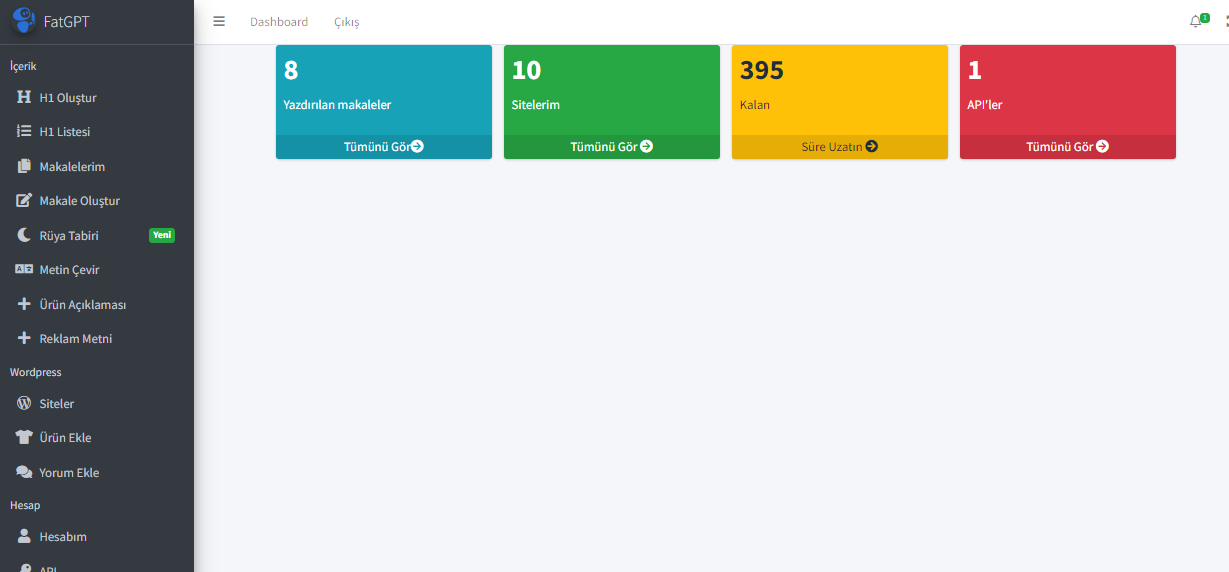Click the 395 Kalan count
The image size is (1229, 572).
pyautogui.click(x=762, y=70)
